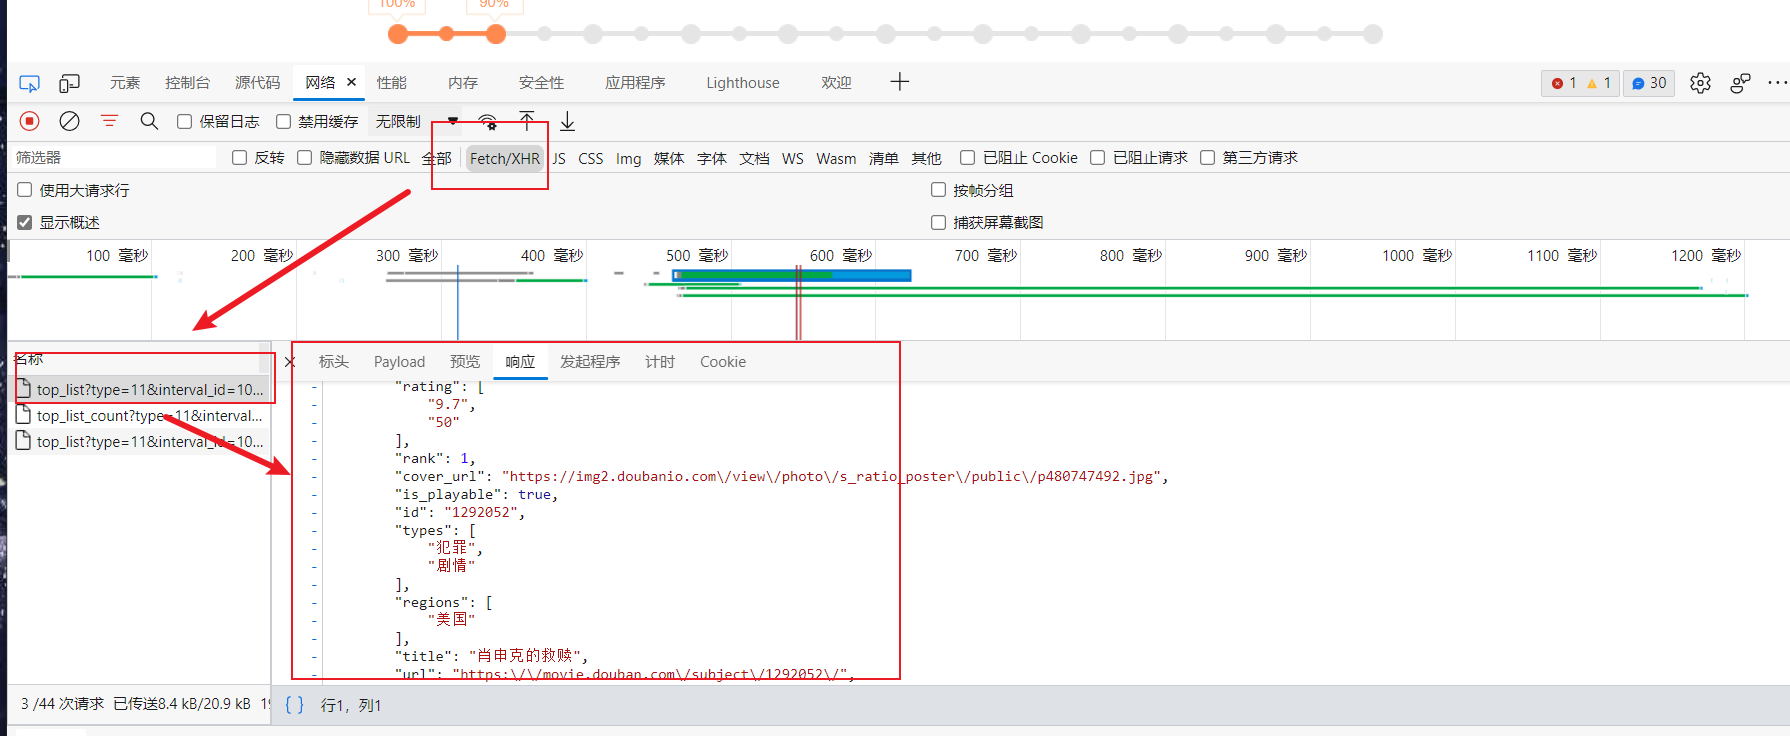Switch to 元素 tab
The width and height of the screenshot is (1790, 736).
125,83
